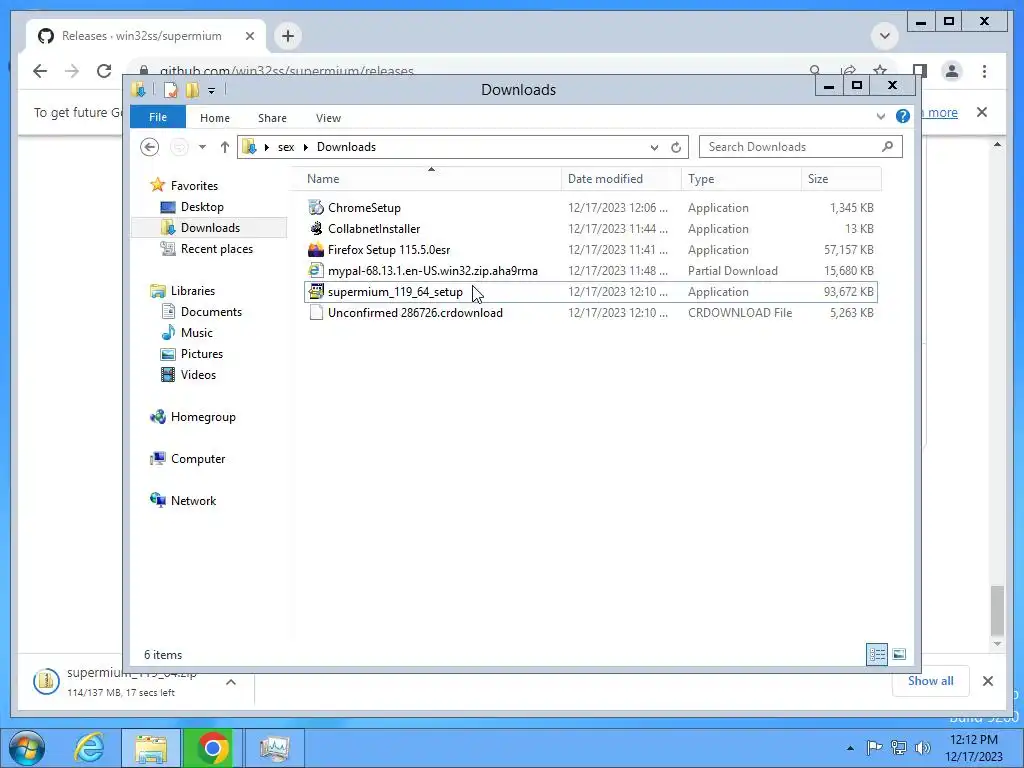
Task: Sort by Type column header
Action: [x=741, y=179]
